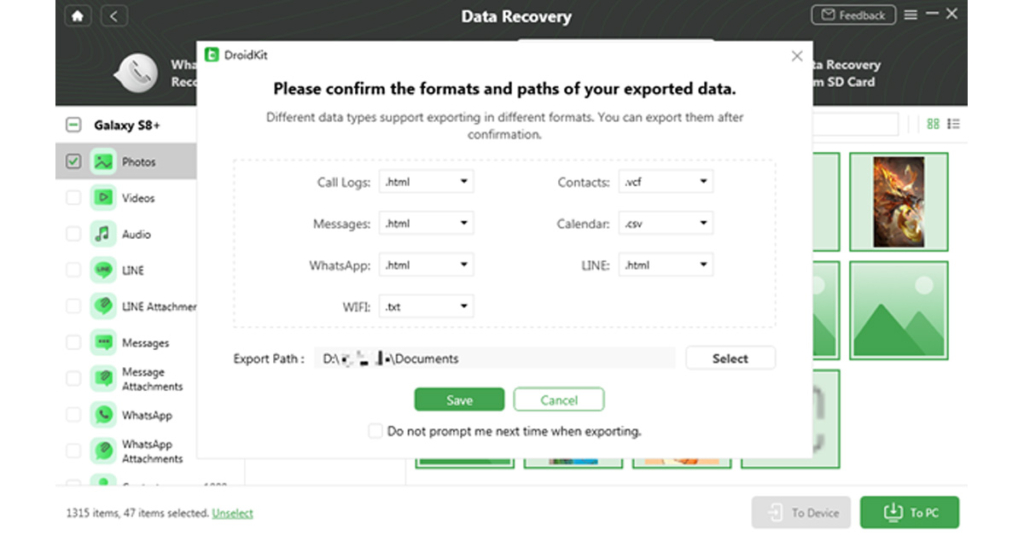Open the Call Logs format dropdown
The width and height of the screenshot is (1024, 536).
point(426,181)
